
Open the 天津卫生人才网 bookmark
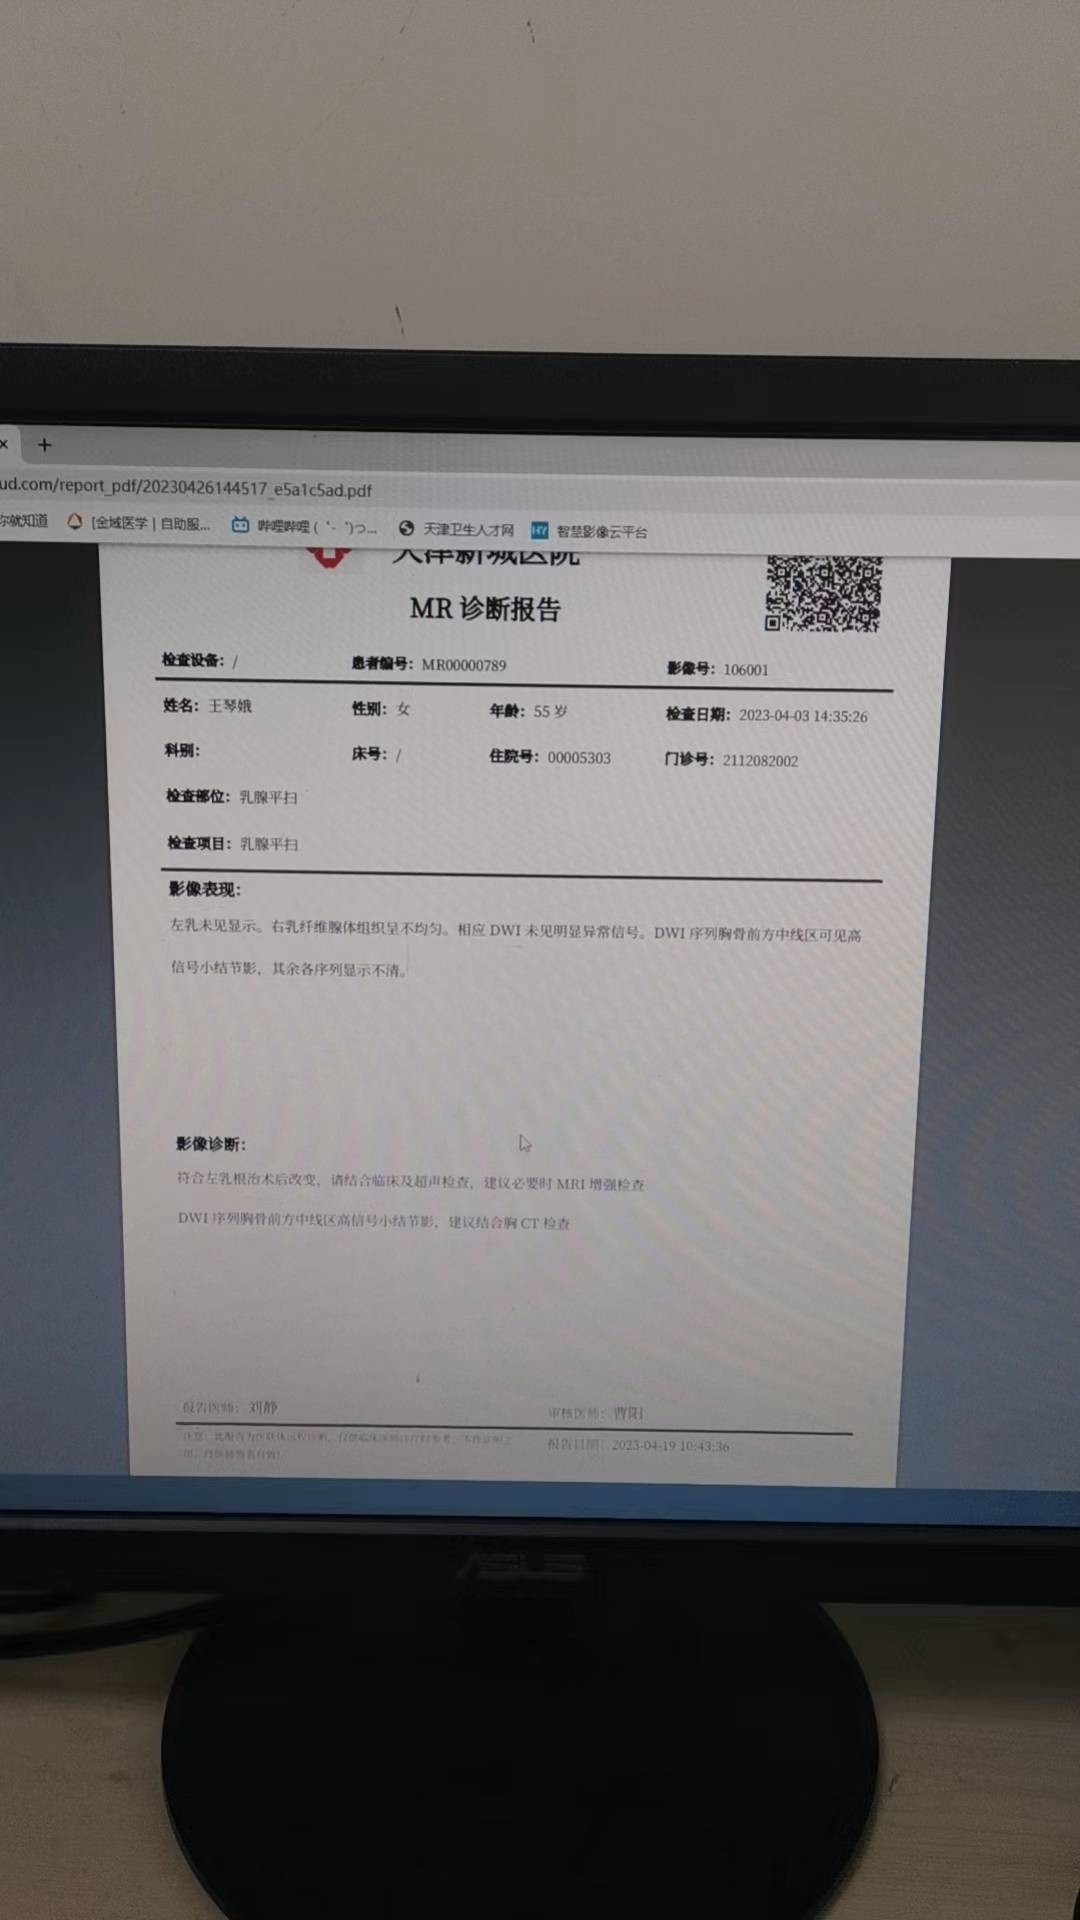(x=456, y=529)
